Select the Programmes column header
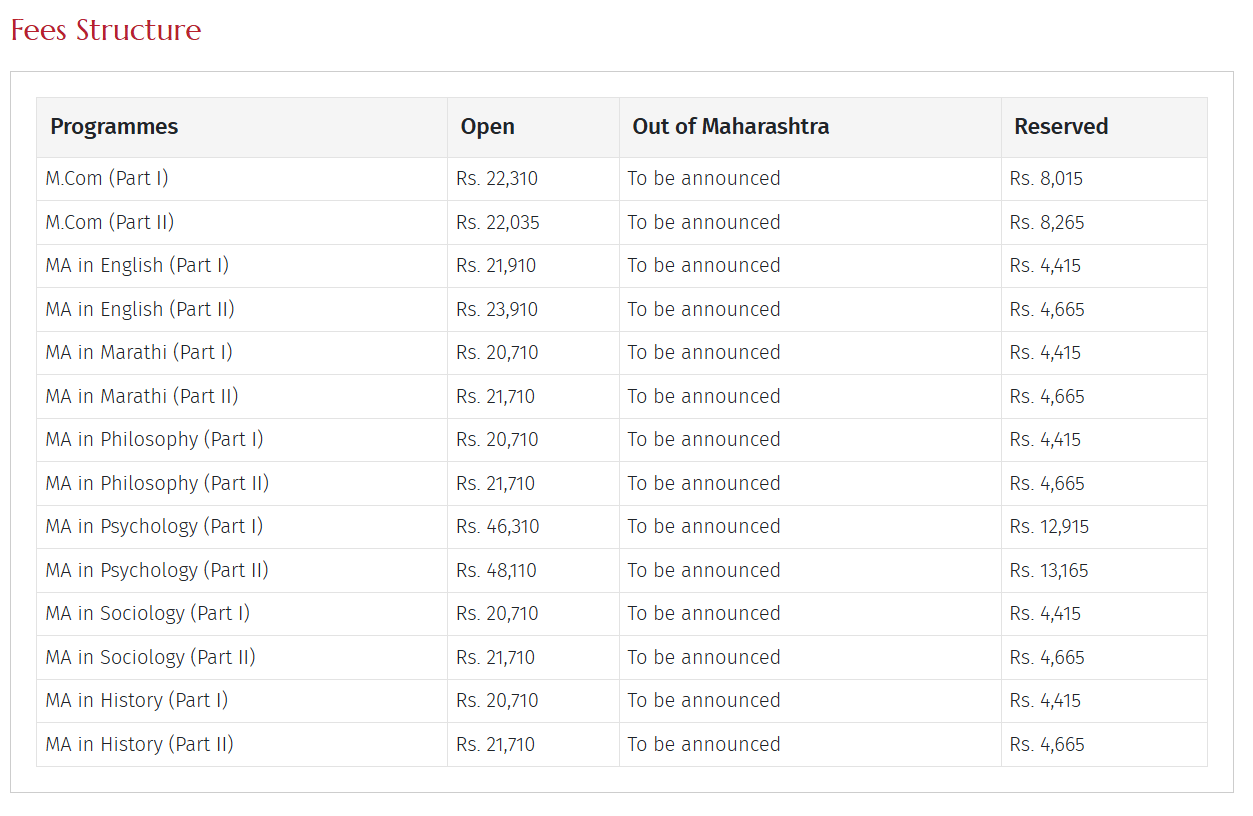 coord(114,127)
